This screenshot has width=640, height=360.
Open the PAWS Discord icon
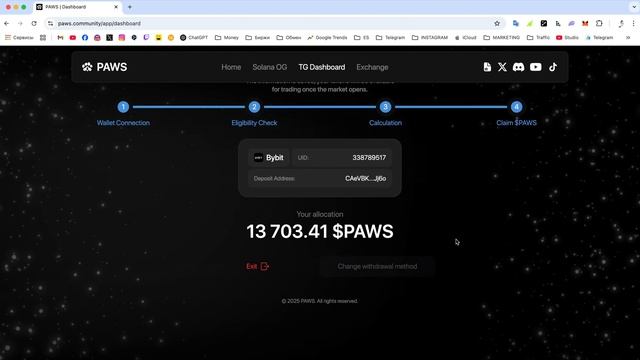[x=518, y=67]
